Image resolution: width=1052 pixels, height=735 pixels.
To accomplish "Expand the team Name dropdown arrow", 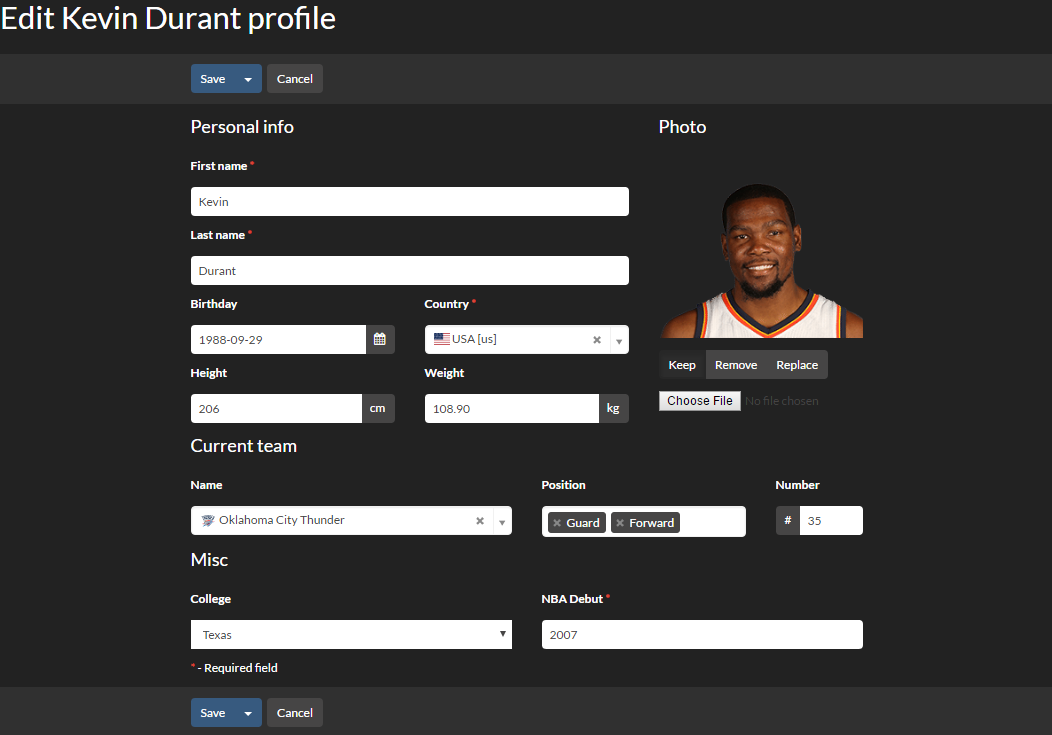I will (502, 522).
